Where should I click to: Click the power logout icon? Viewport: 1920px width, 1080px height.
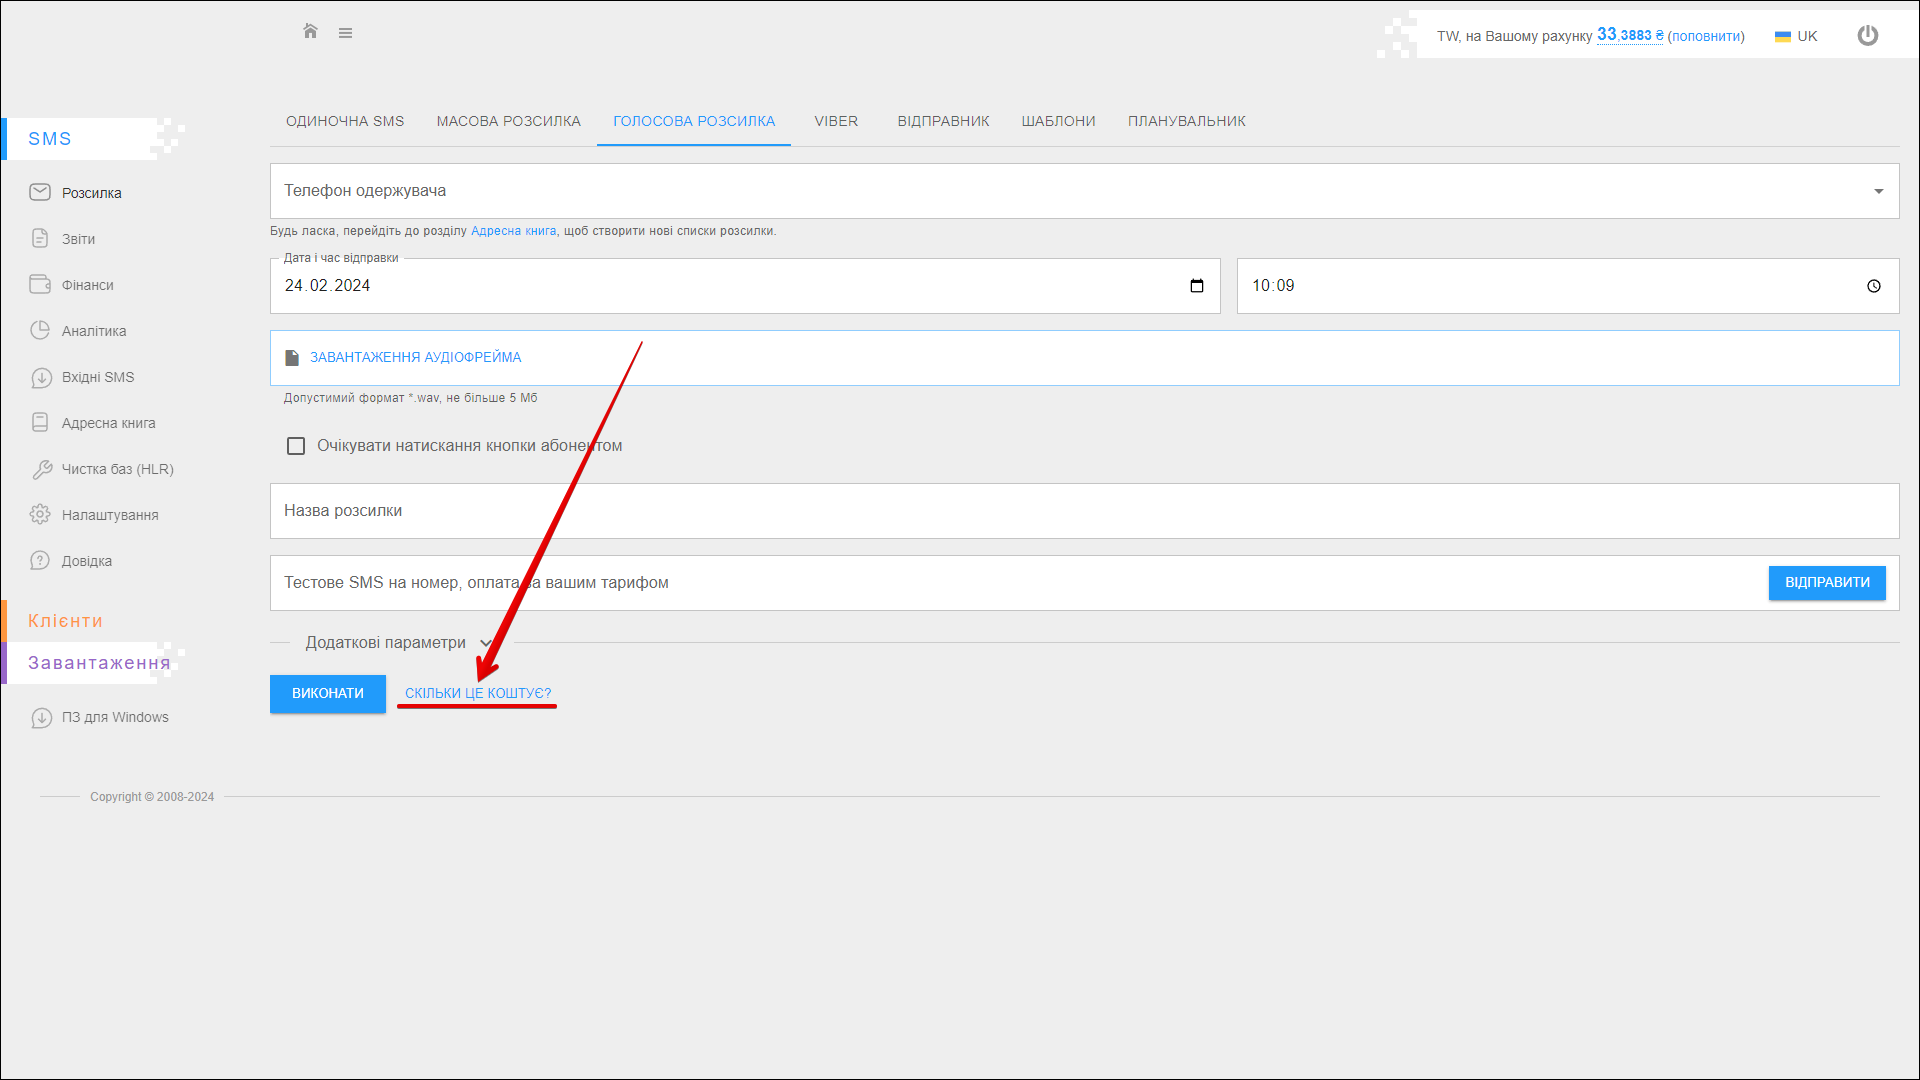1867,36
